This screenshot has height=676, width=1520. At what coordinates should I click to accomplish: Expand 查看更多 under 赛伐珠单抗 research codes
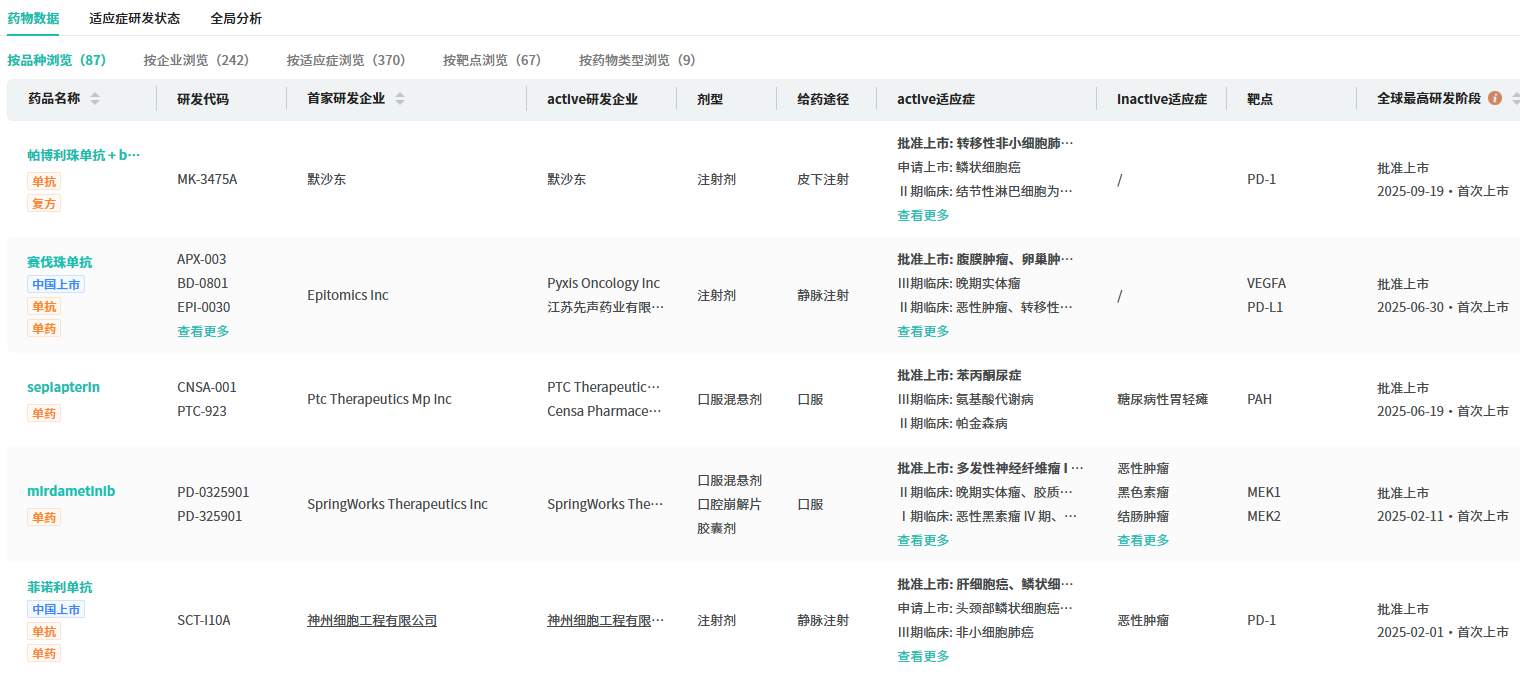(x=203, y=331)
